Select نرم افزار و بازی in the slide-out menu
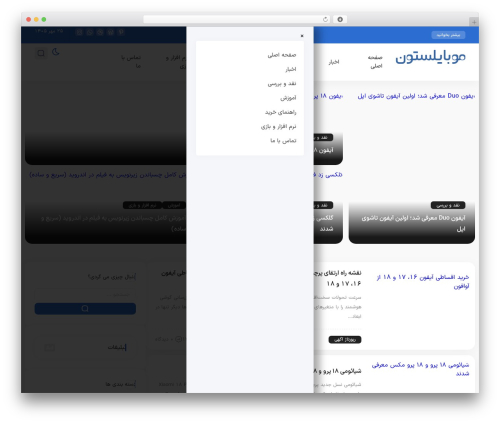The width and height of the screenshot is (500, 423). (x=278, y=127)
